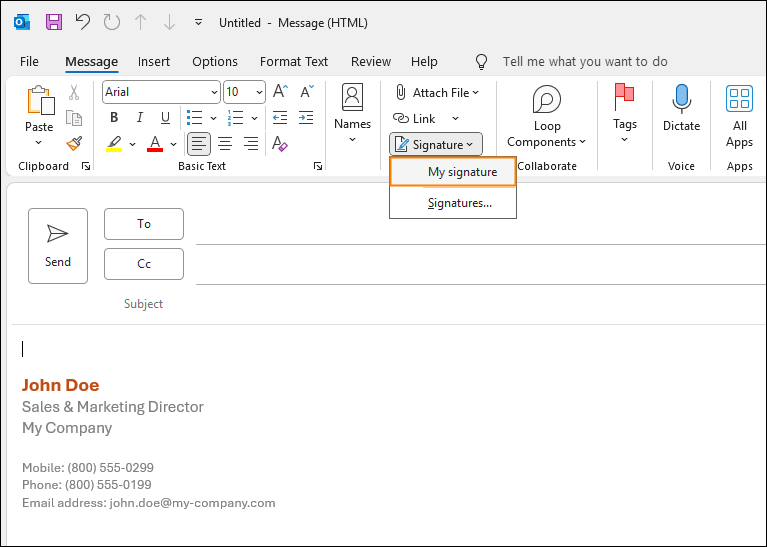Send the message
The height and width of the screenshot is (547, 767).
tap(58, 246)
